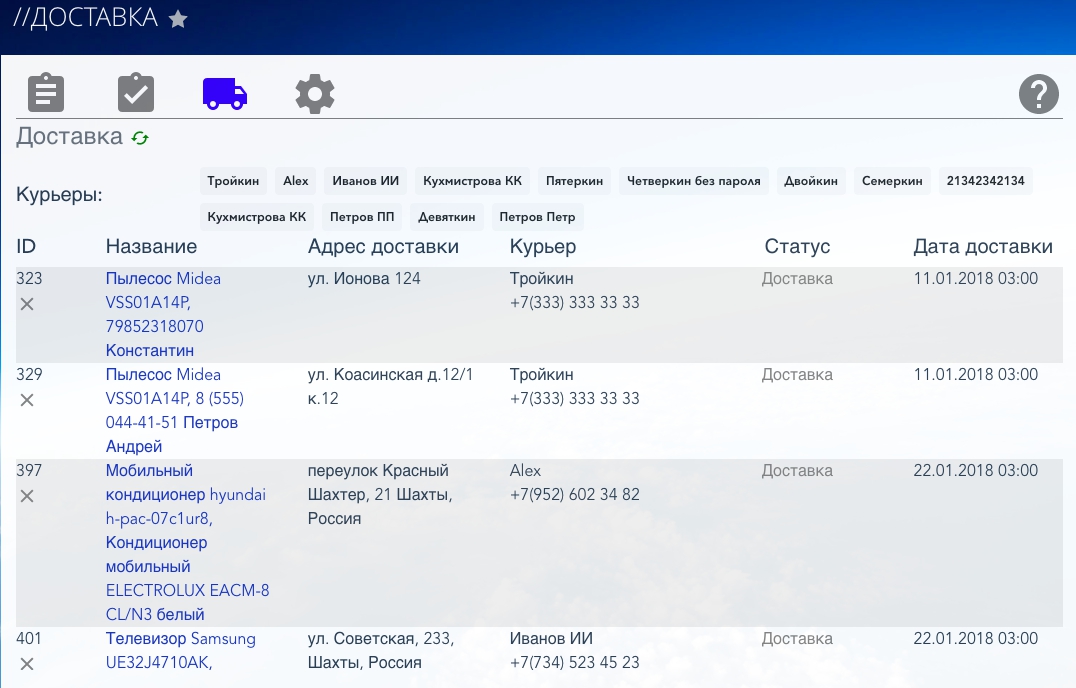Delete order 323 with the X icon
This screenshot has height=688, width=1076.
coord(27,304)
